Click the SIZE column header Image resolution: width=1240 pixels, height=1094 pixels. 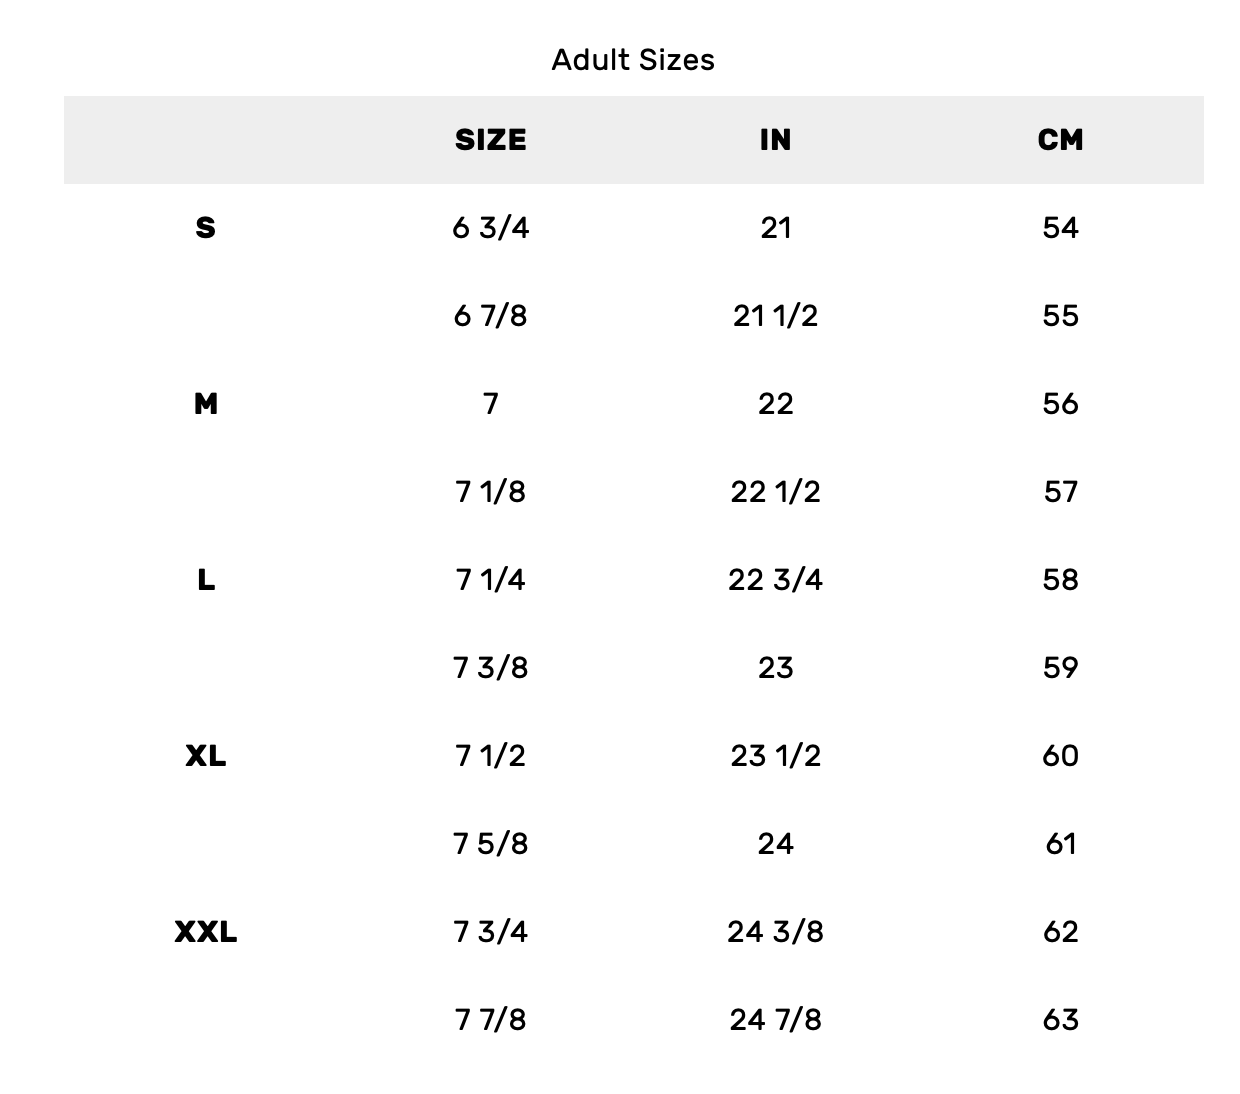490,140
